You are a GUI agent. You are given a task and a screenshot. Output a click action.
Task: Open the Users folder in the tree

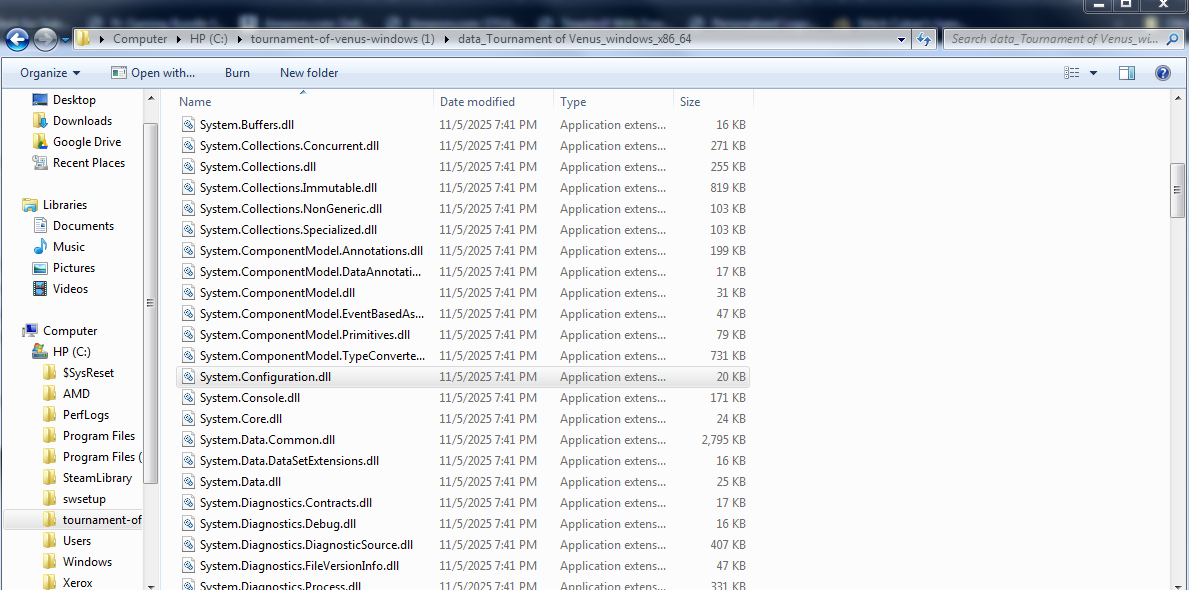[77, 541]
